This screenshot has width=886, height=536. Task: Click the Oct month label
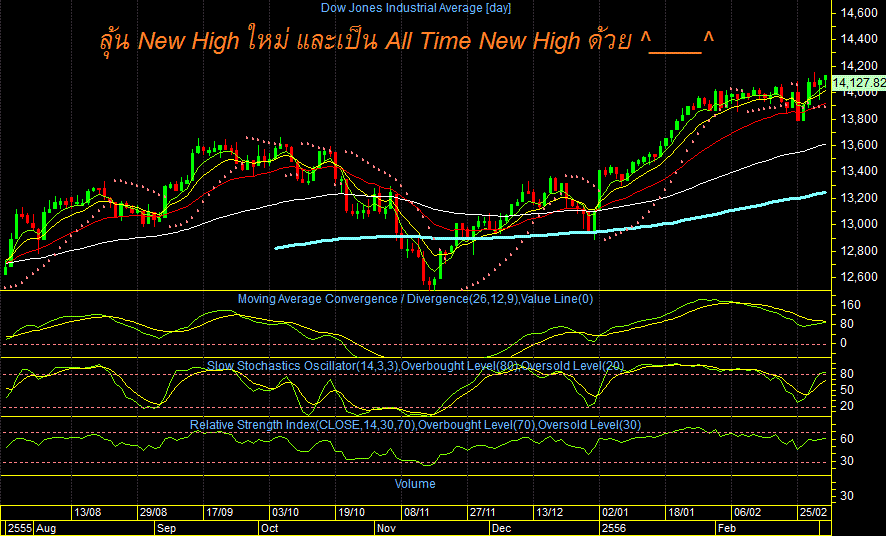(x=270, y=529)
